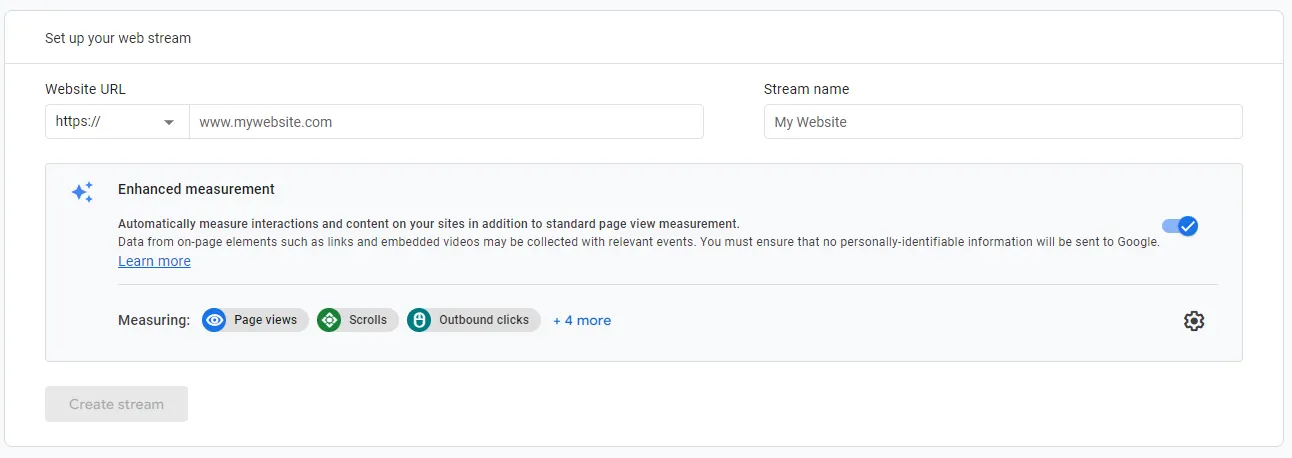Click the Stream name field label

806,89
